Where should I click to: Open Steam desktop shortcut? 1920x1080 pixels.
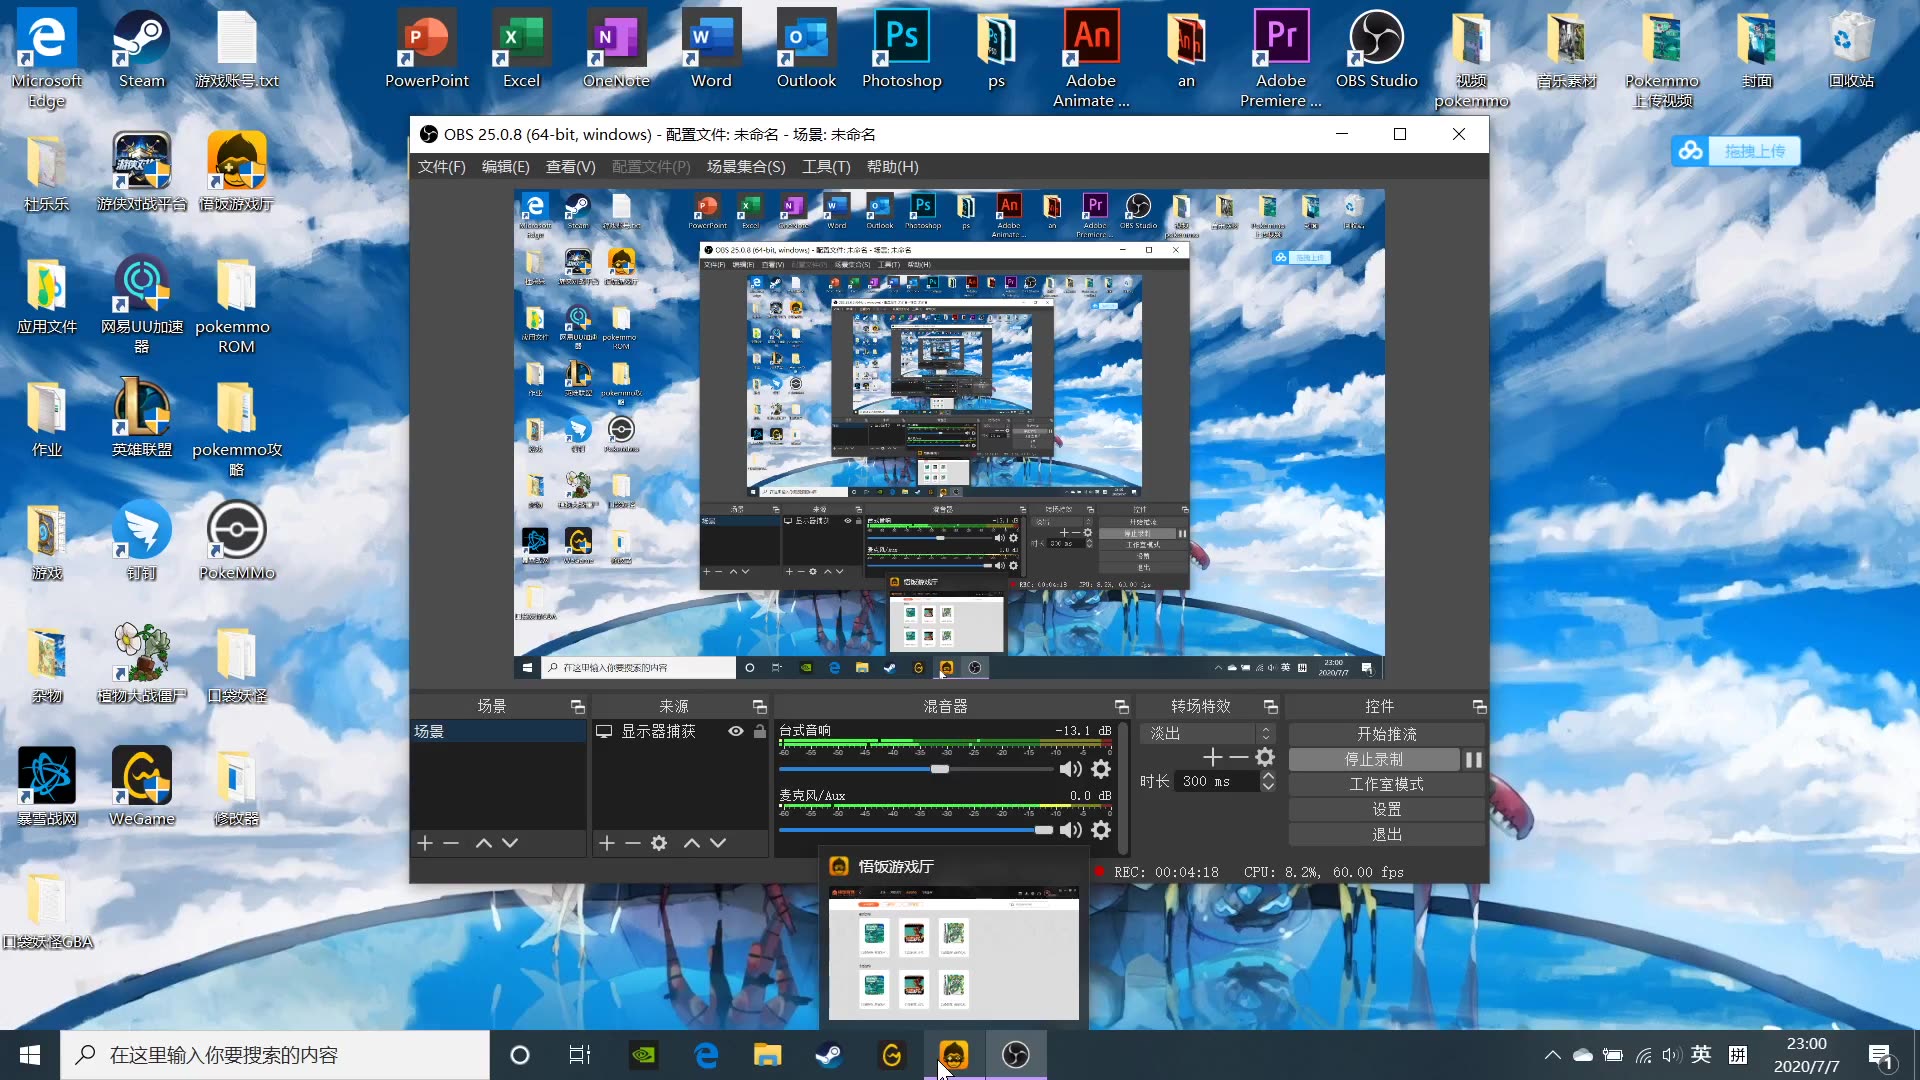(141, 50)
